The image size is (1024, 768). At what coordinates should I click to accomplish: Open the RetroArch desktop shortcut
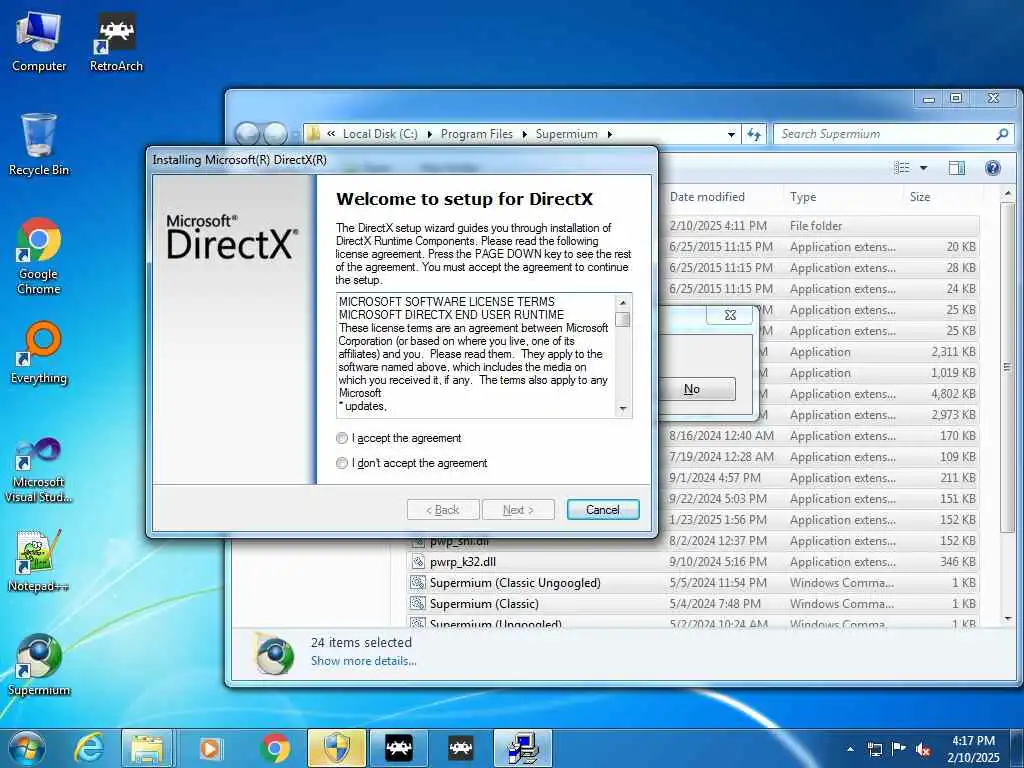point(116,42)
